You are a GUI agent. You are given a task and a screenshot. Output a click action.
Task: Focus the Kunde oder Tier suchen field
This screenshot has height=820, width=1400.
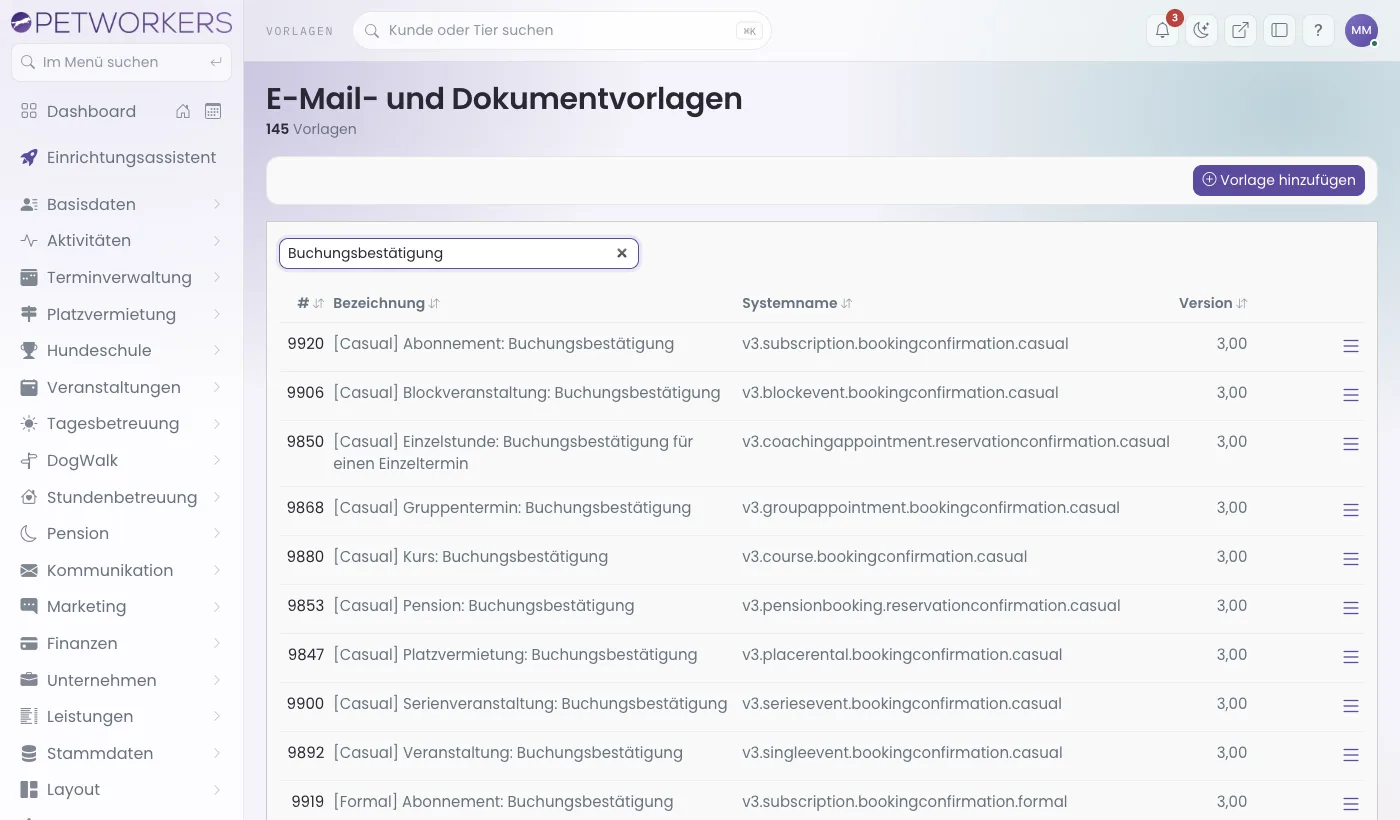click(562, 30)
